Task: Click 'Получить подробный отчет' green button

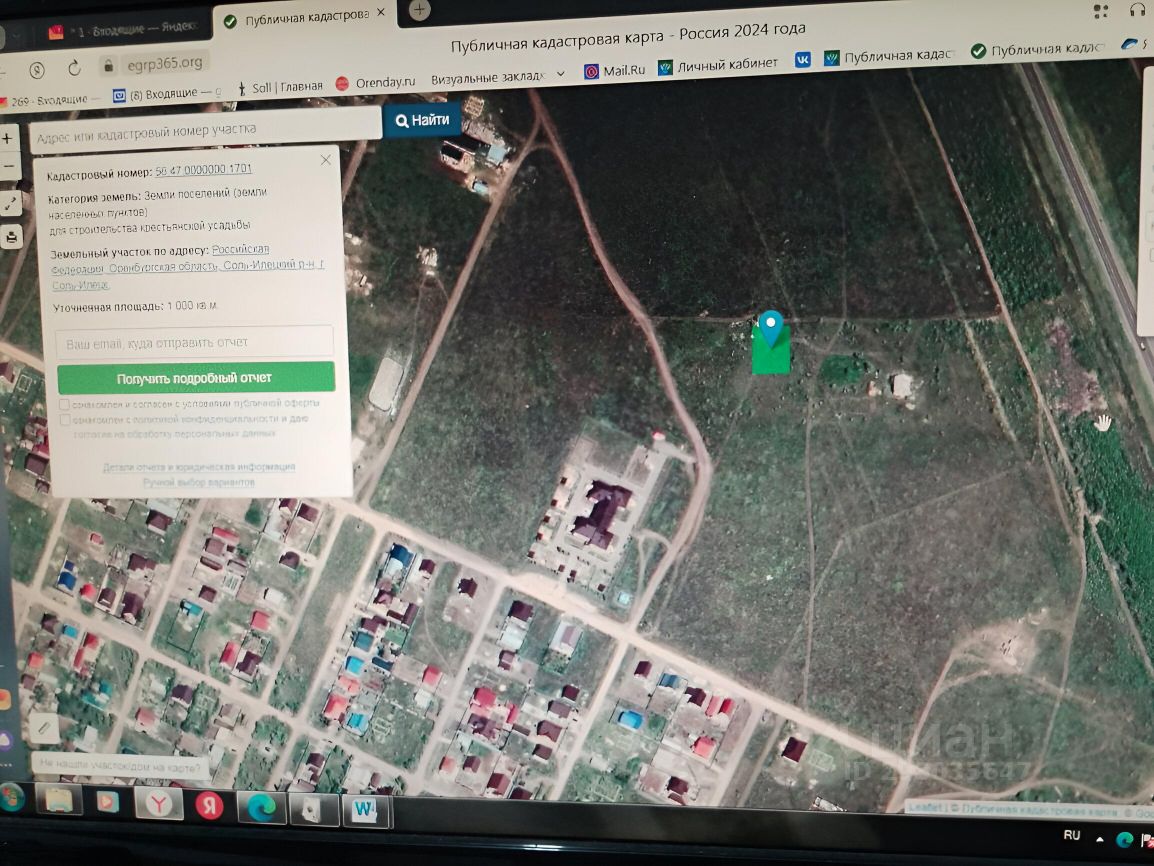Action: [196, 377]
